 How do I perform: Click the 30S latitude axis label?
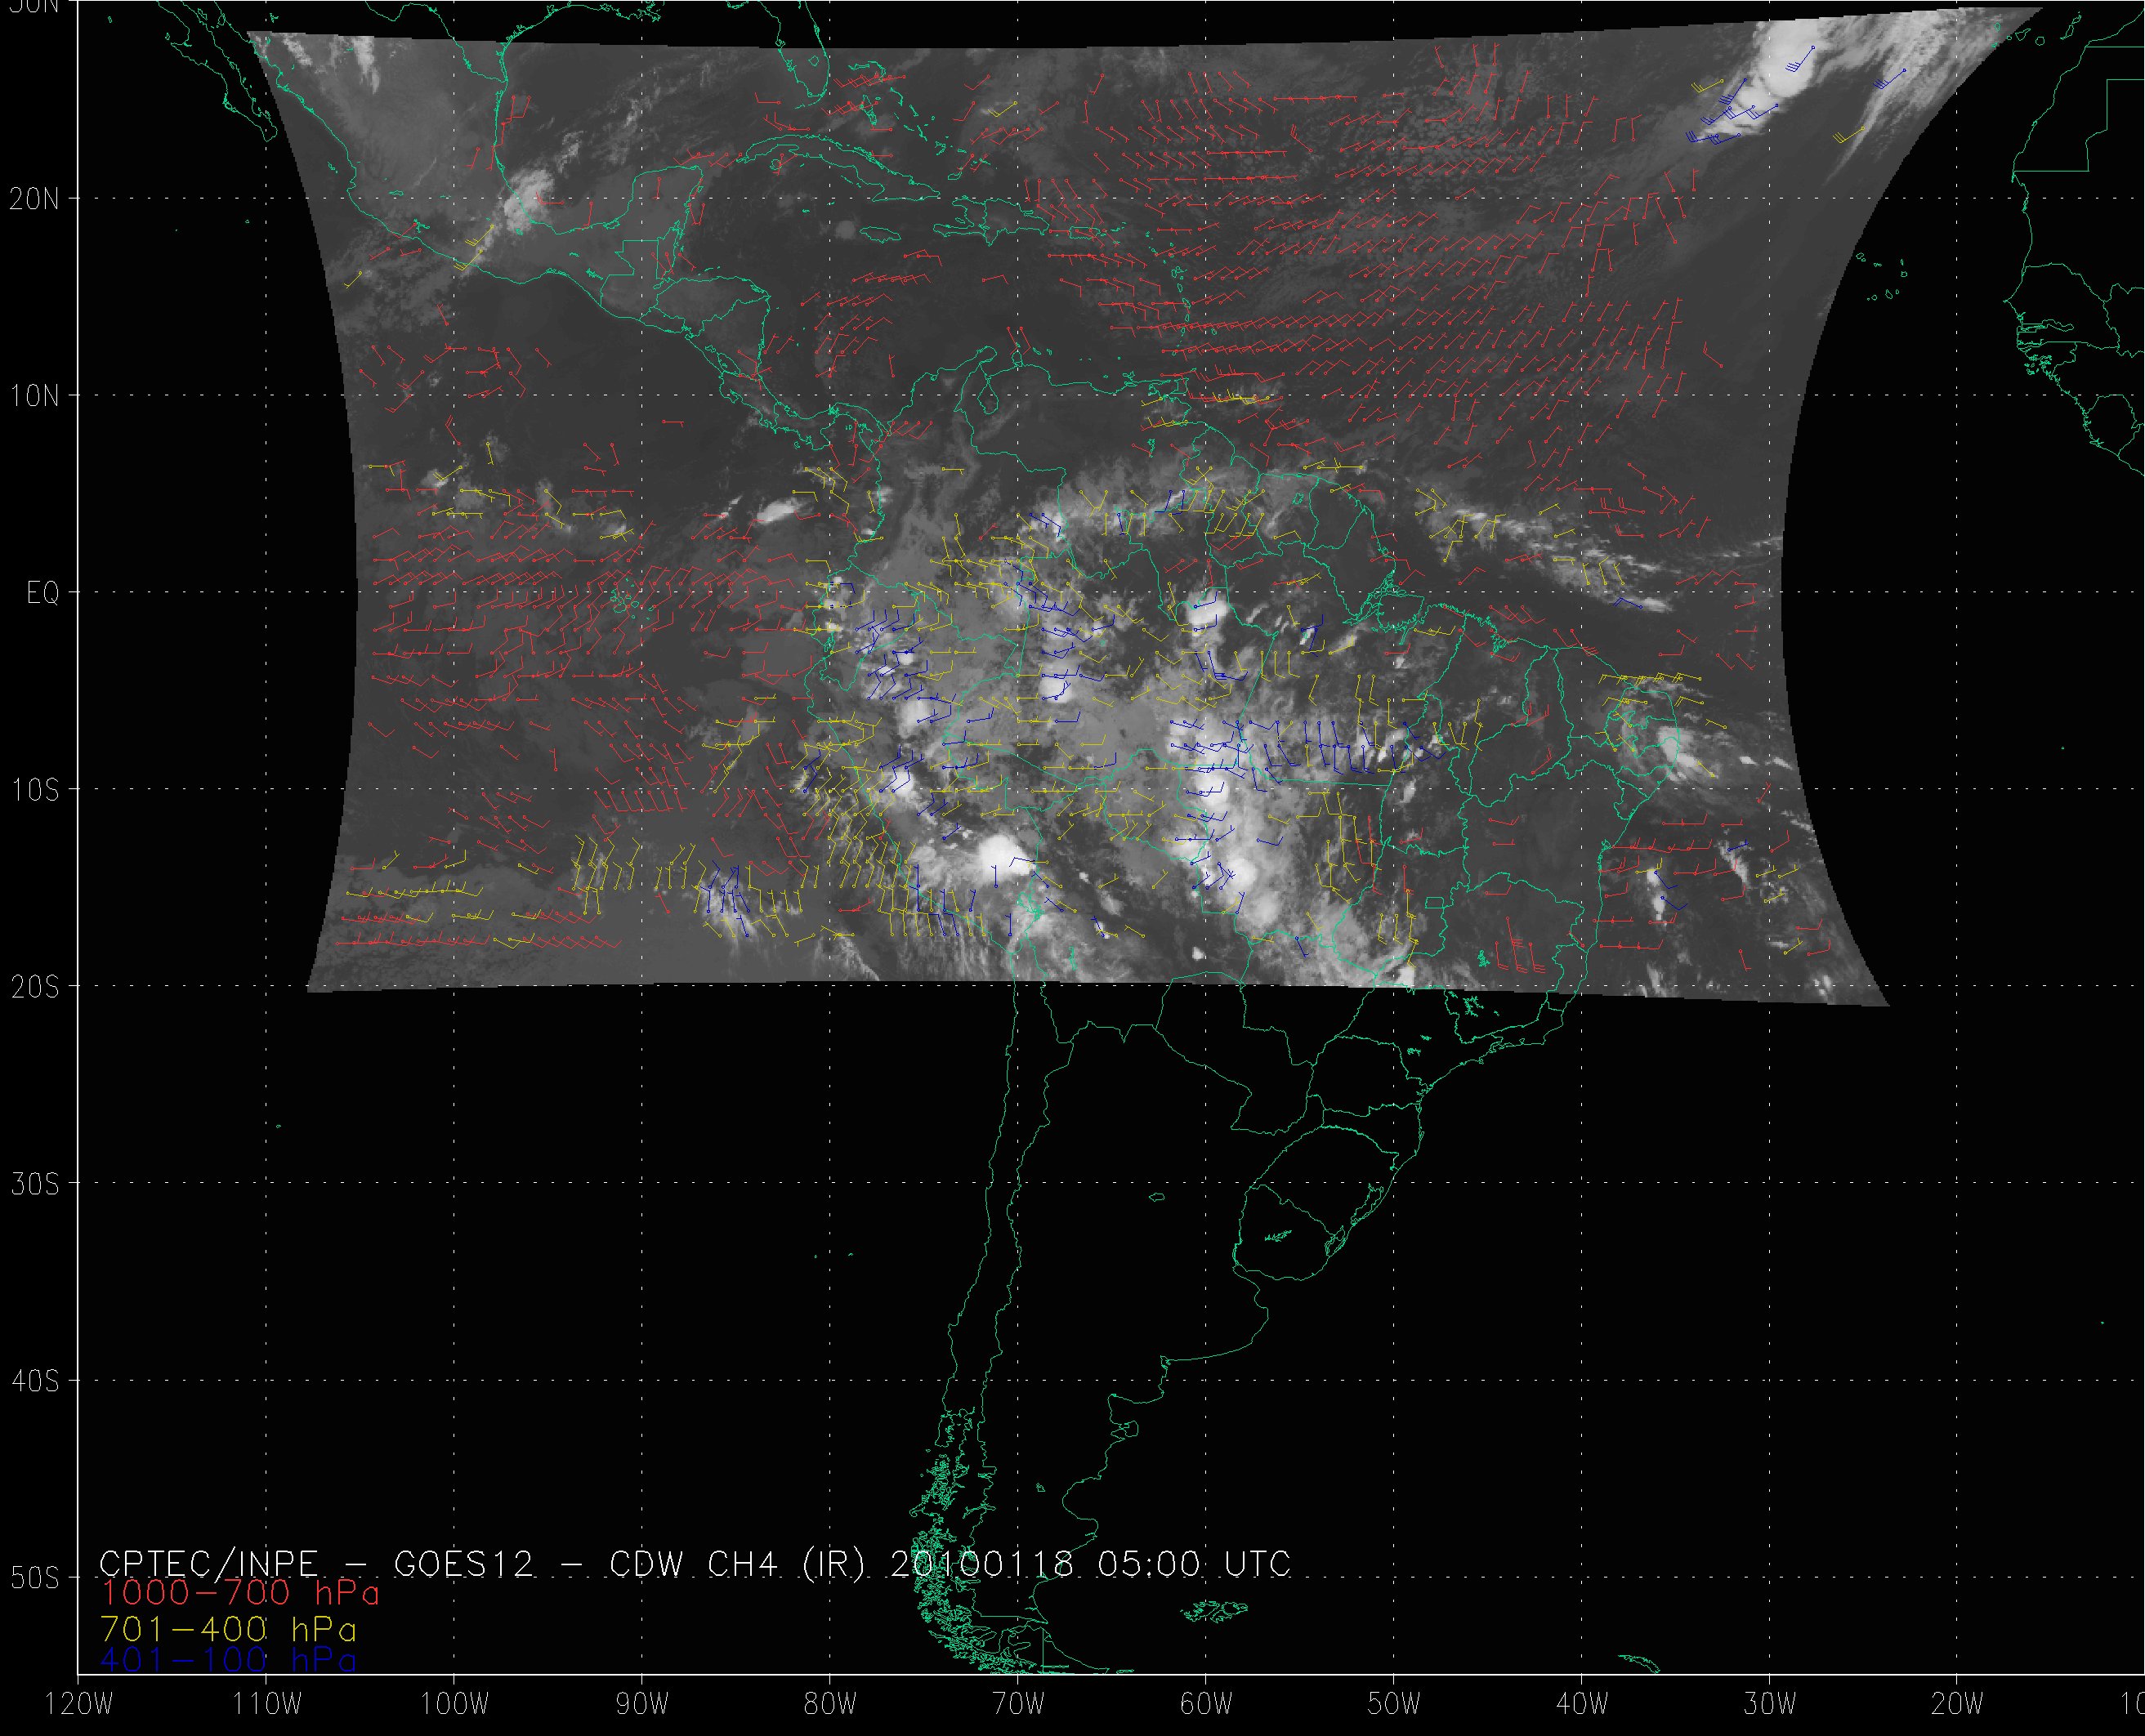[34, 1184]
